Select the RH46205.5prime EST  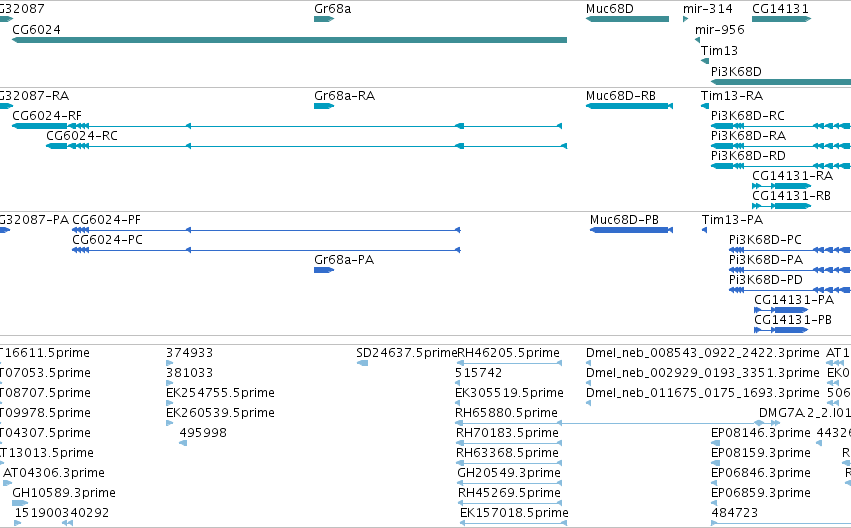[509, 353]
